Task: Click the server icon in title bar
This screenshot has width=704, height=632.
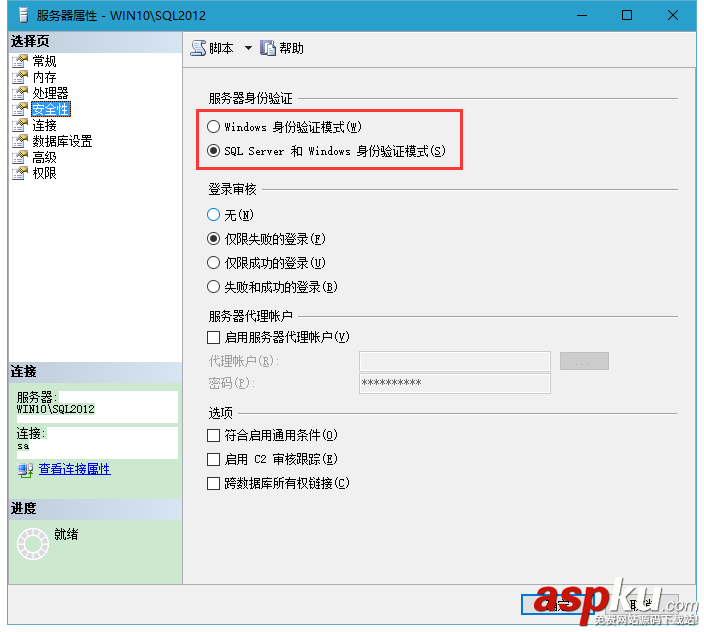Action: pyautogui.click(x=24, y=15)
